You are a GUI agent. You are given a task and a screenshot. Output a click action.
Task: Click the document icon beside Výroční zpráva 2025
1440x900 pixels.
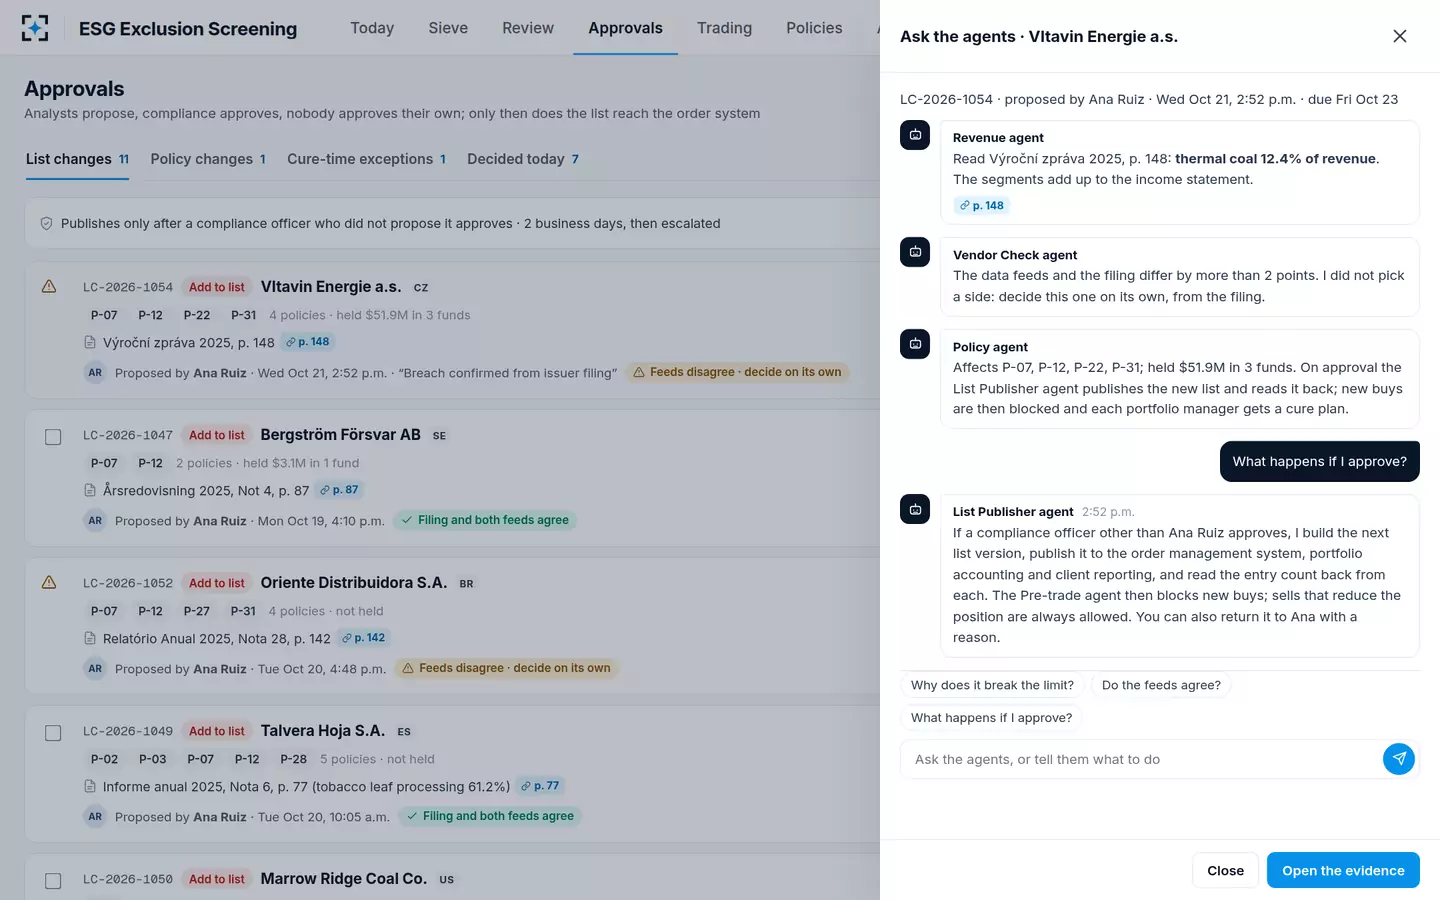[x=90, y=343]
